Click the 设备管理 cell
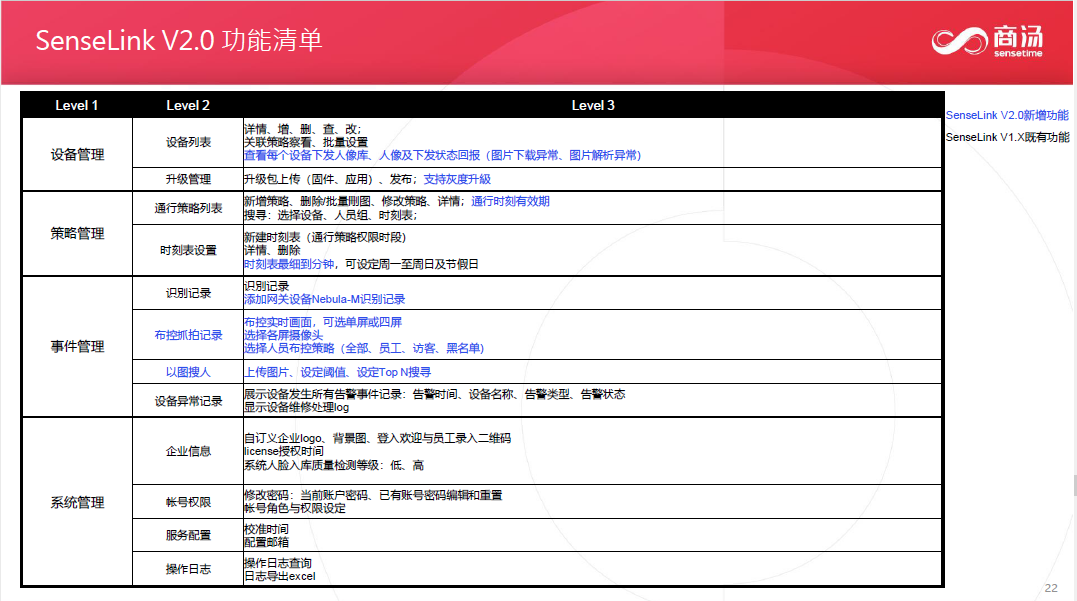This screenshot has height=601, width=1077. (x=77, y=155)
